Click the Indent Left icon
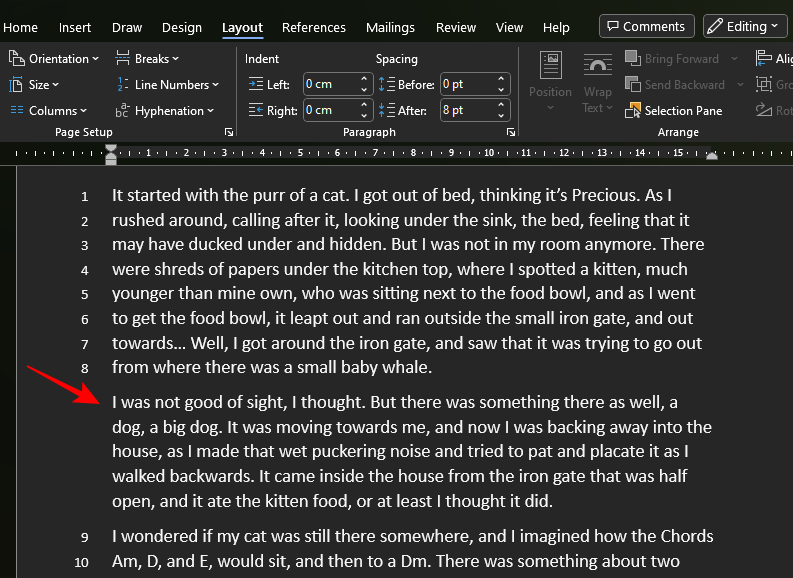Screen dimensions: 793x578 [x=256, y=84]
